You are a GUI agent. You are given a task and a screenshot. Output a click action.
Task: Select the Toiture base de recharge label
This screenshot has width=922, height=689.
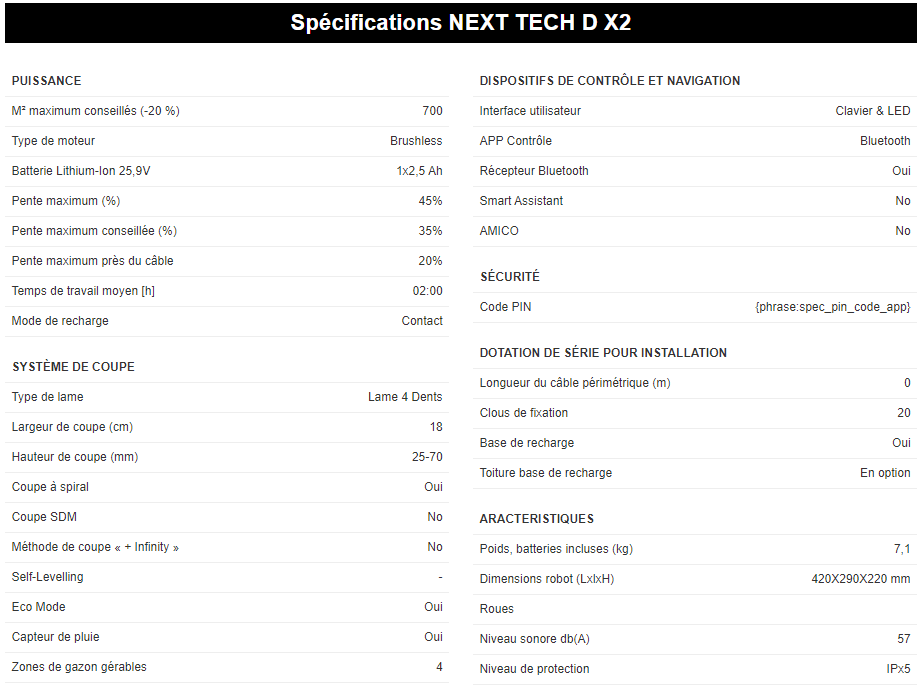coord(546,473)
